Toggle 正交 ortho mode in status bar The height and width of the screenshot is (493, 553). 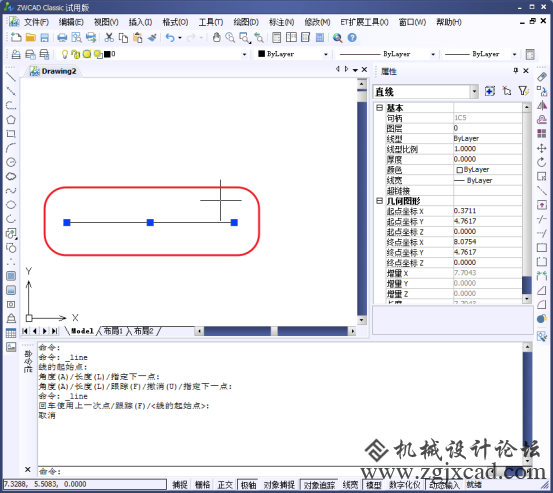tap(225, 485)
